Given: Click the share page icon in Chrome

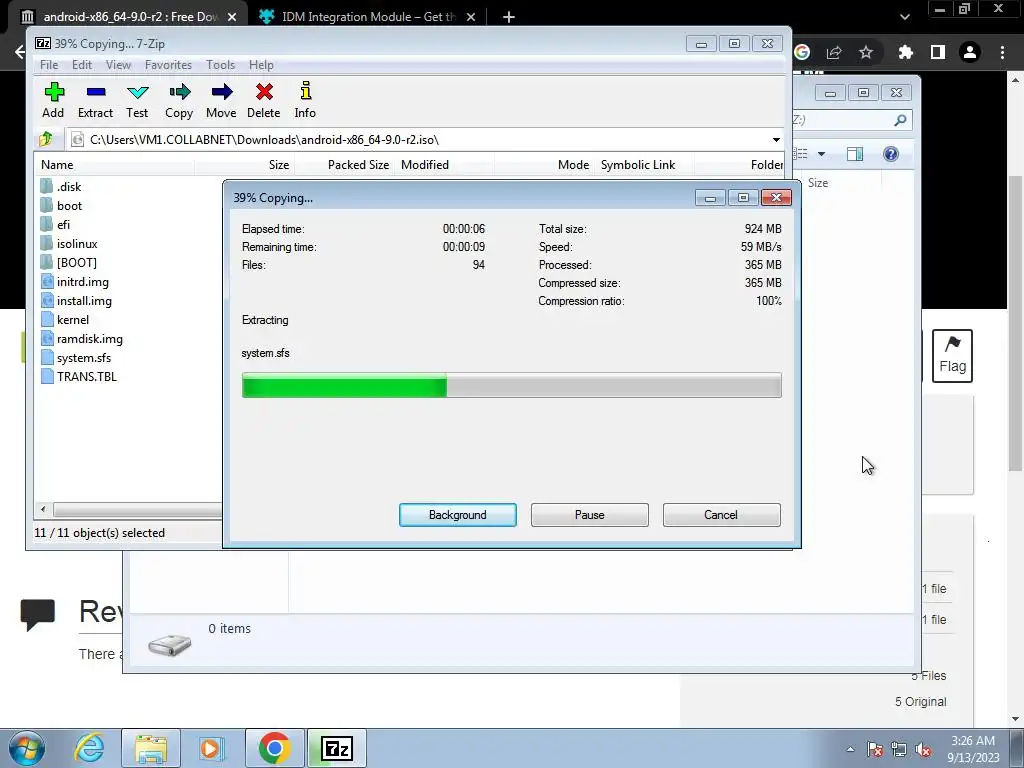Looking at the screenshot, I should pos(834,52).
